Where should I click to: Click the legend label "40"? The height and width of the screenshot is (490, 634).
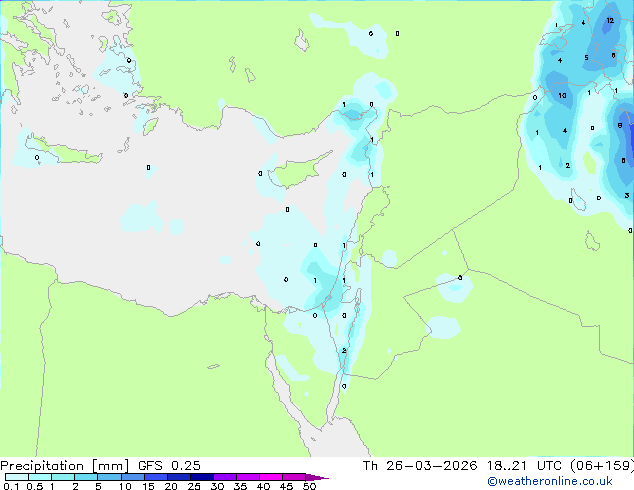(264, 486)
